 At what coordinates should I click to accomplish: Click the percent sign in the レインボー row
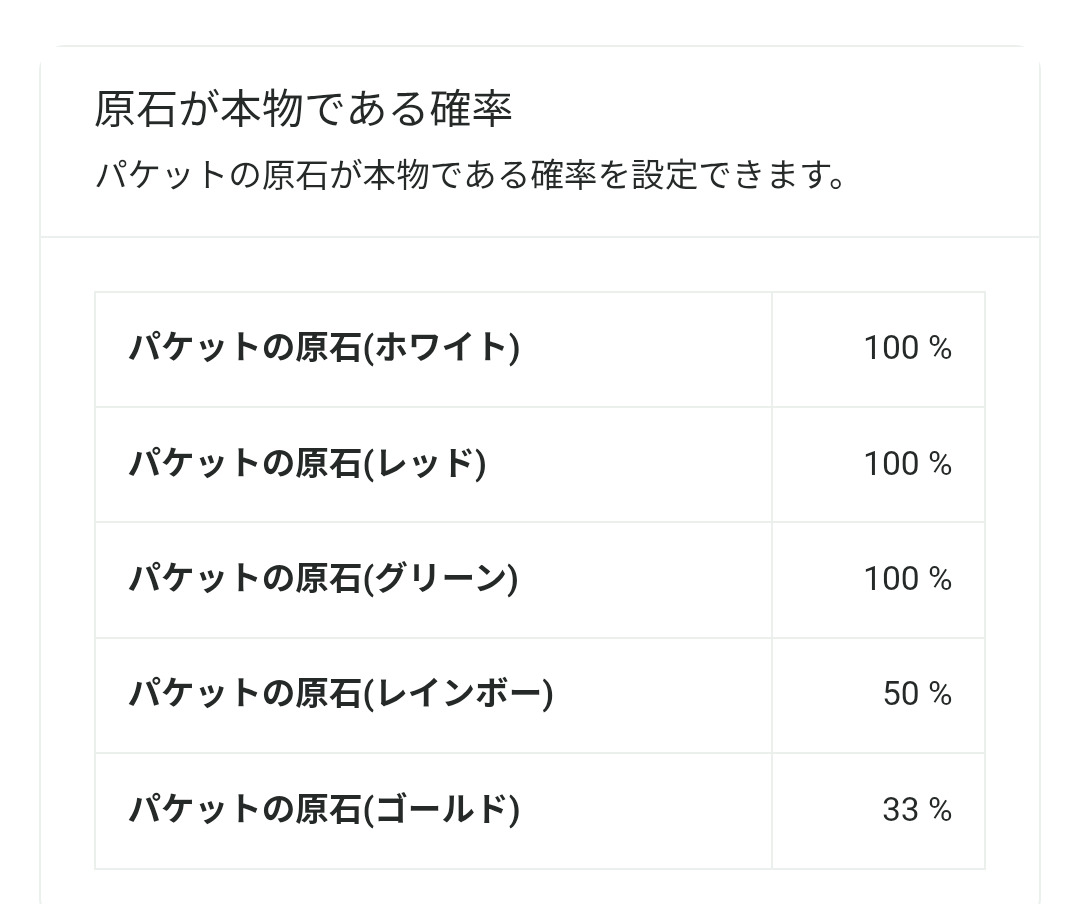pos(940,694)
